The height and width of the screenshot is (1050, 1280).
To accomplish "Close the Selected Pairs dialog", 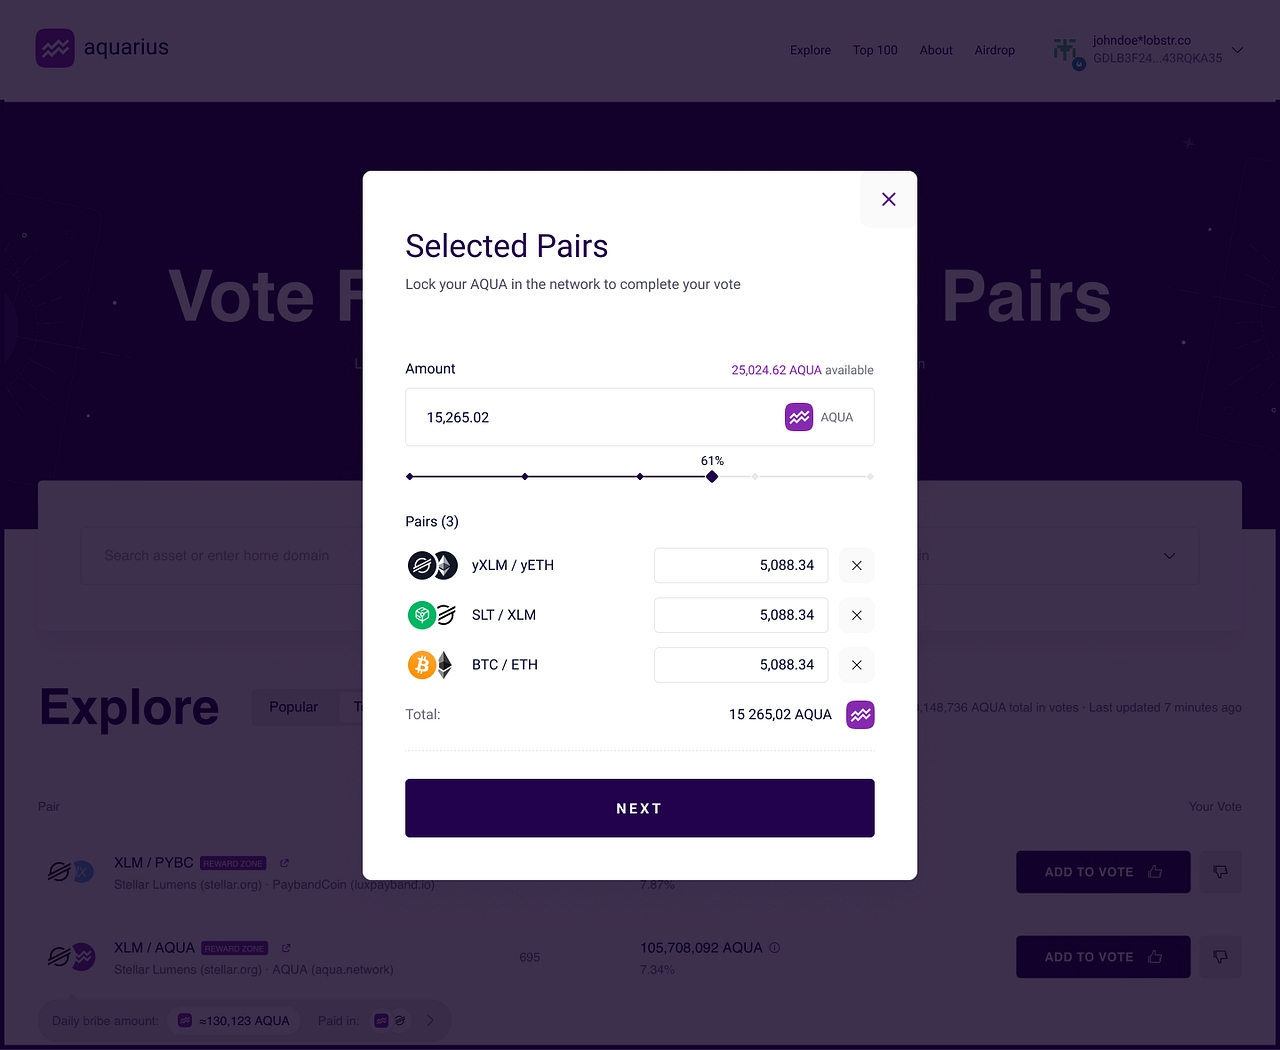I will point(888,199).
